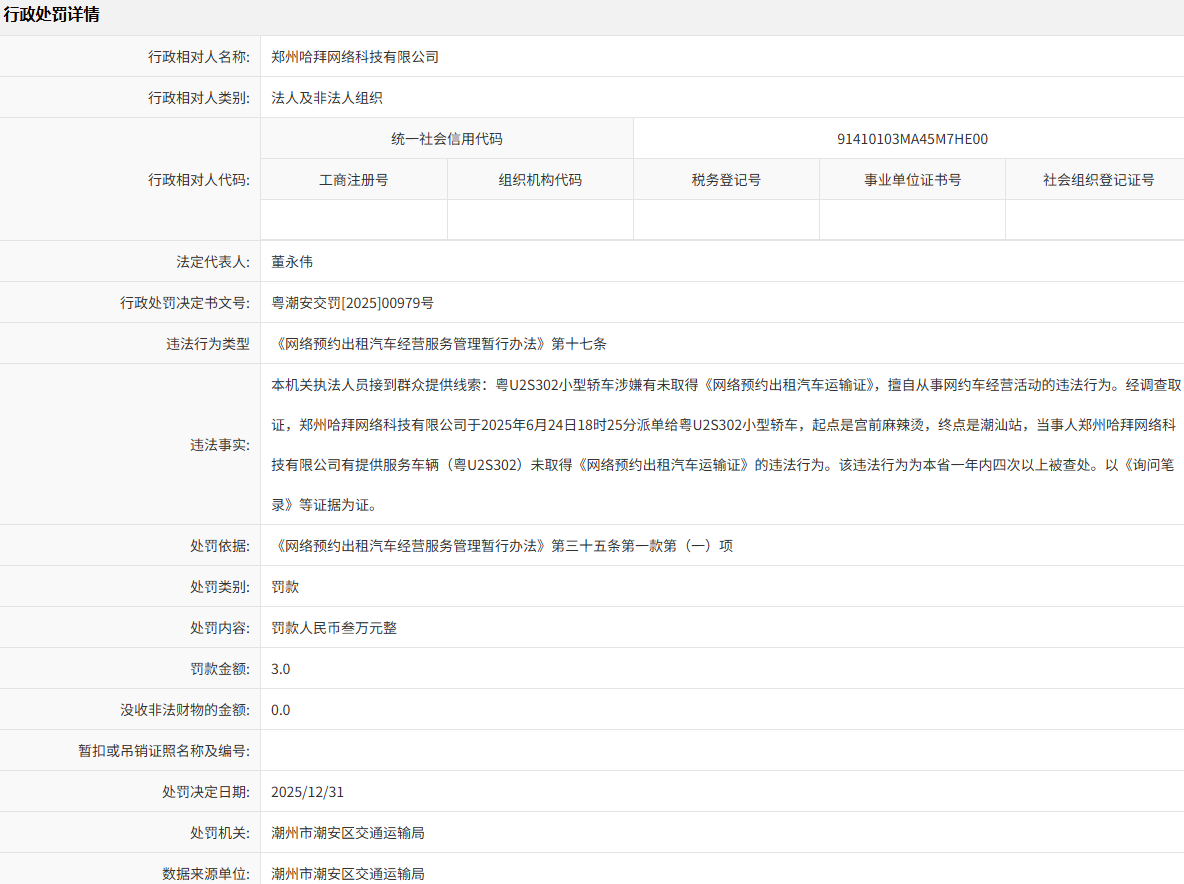
Task: Click the 行政处罚详情 page heading
Action: click(52, 15)
